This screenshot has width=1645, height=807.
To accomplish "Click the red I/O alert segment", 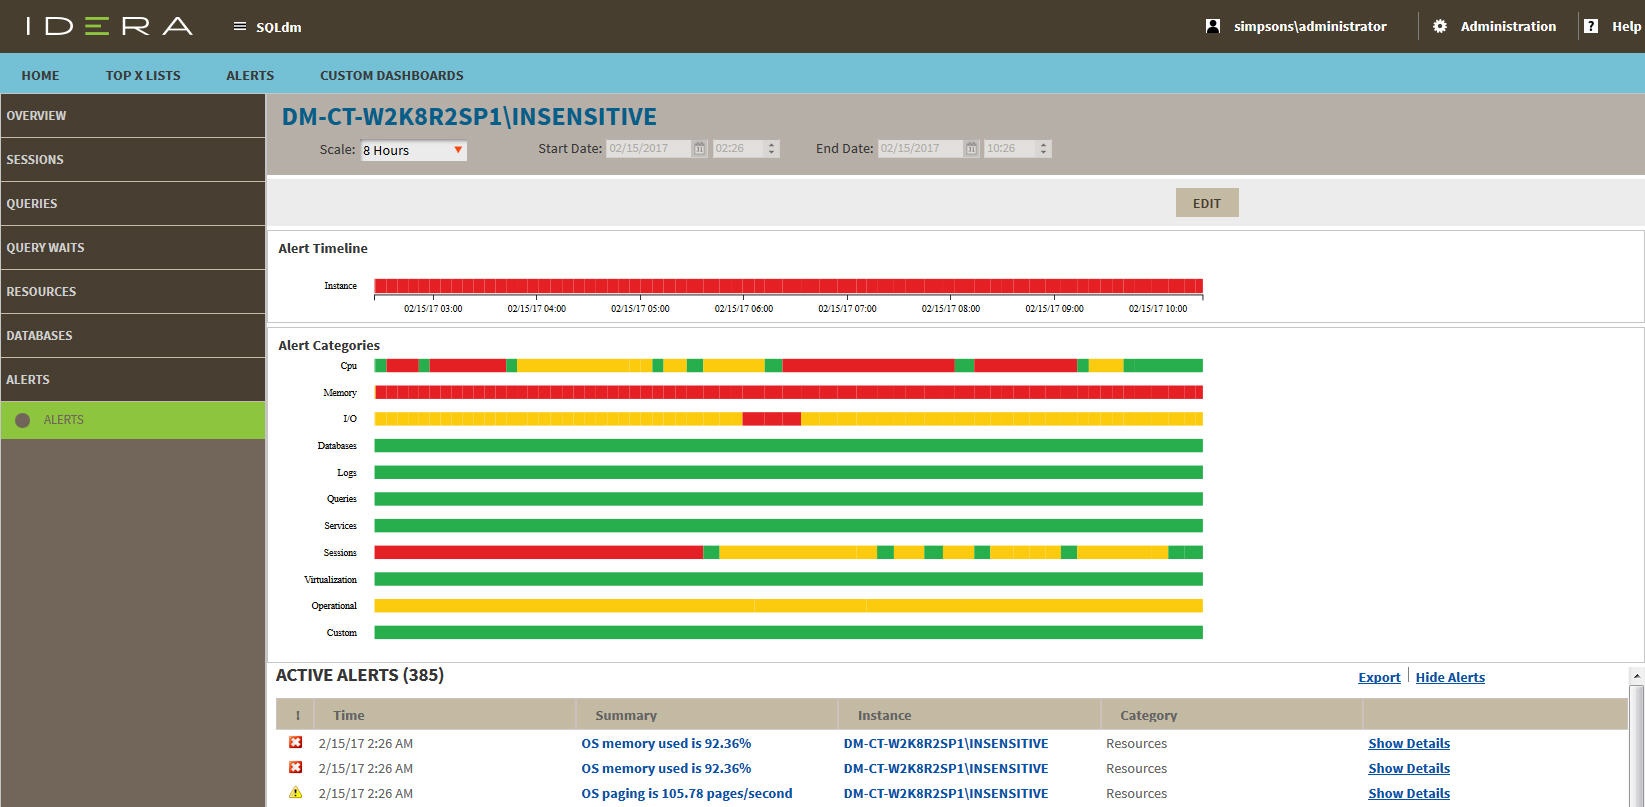I will [x=771, y=419].
